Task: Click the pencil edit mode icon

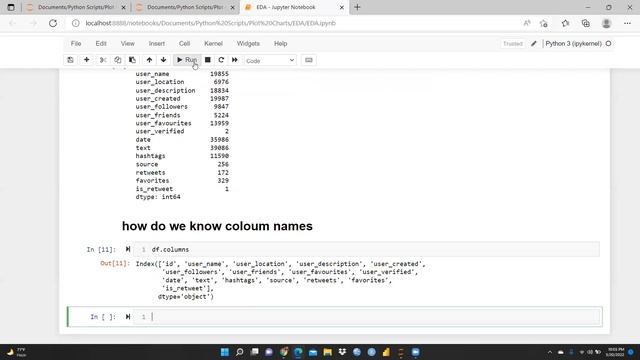Action: (533, 43)
